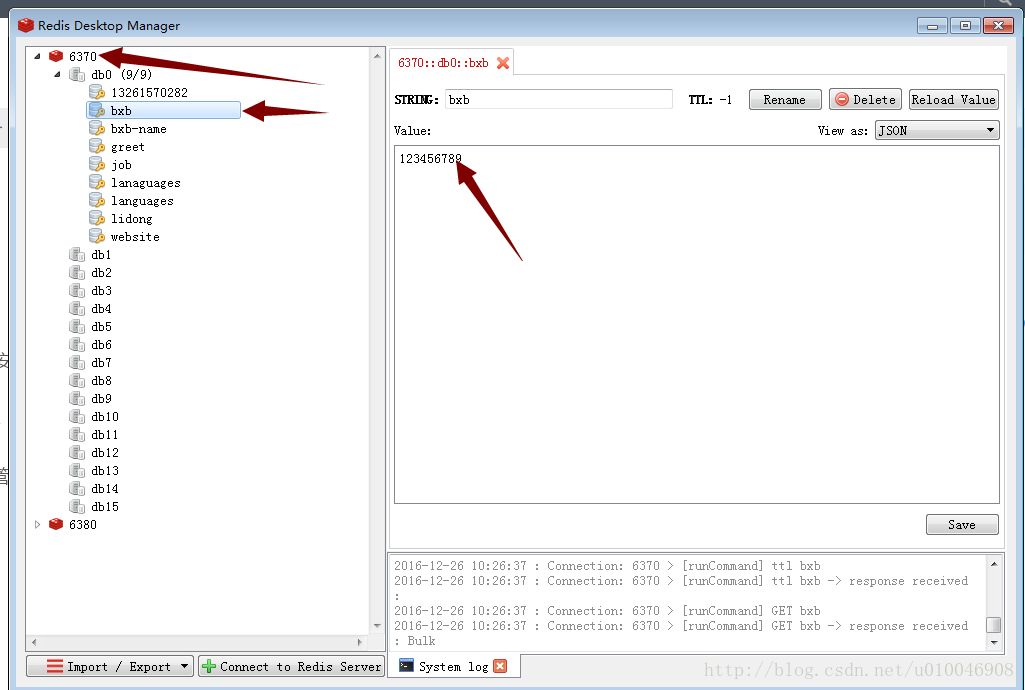1025x690 pixels.
Task: Click the tree panel scroll up arrow
Action: [x=377, y=56]
